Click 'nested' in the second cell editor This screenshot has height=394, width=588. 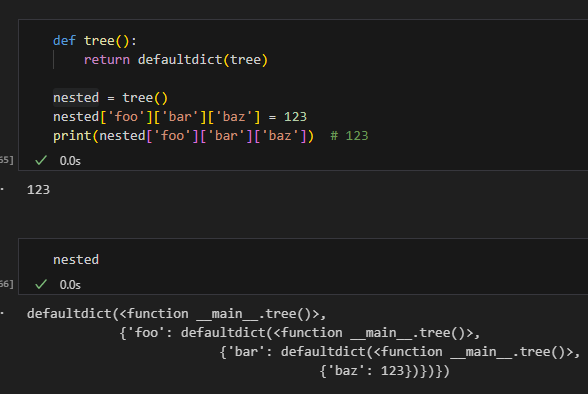click(76, 259)
